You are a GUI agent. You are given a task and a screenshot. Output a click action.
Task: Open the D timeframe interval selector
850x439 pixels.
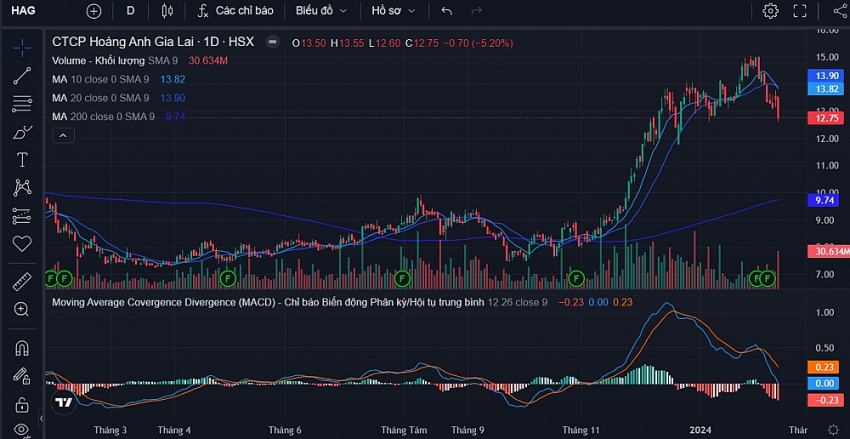tap(130, 11)
